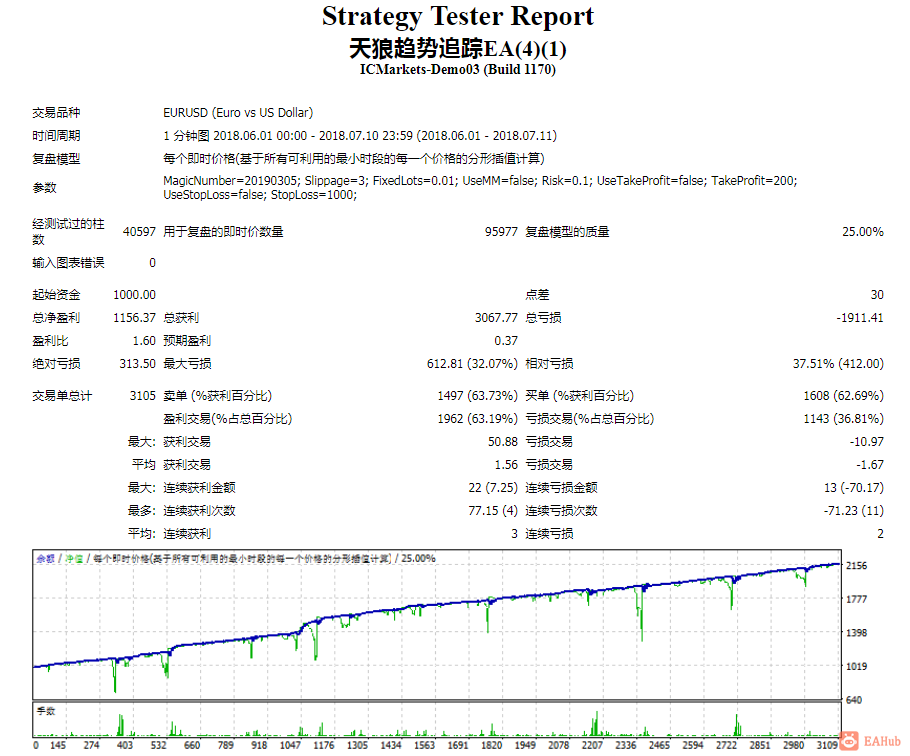Select x-axis label 1563 on the chart
Screen dimensions: 910x756
(424, 746)
